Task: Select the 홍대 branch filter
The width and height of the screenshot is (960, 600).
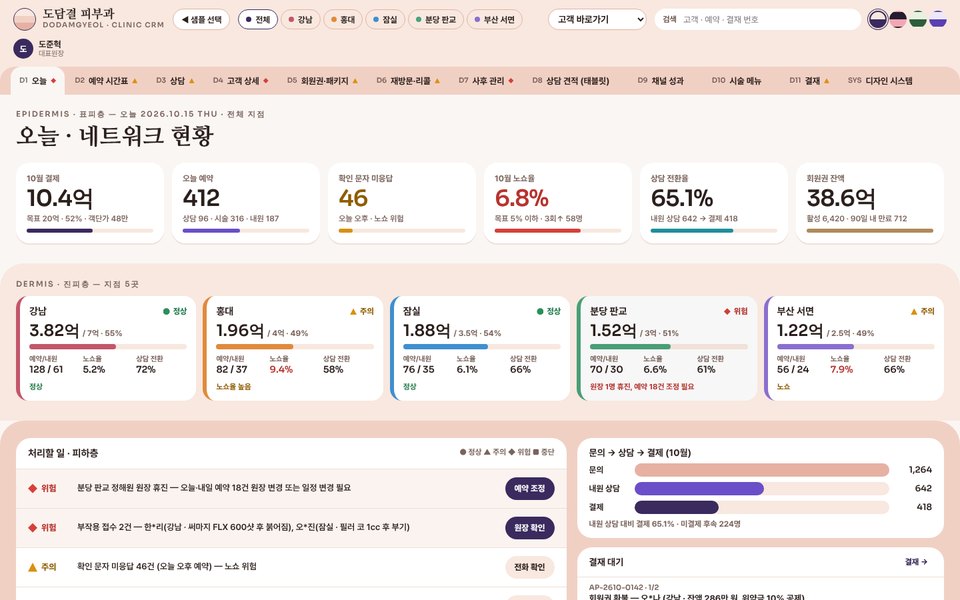Action: point(343,20)
